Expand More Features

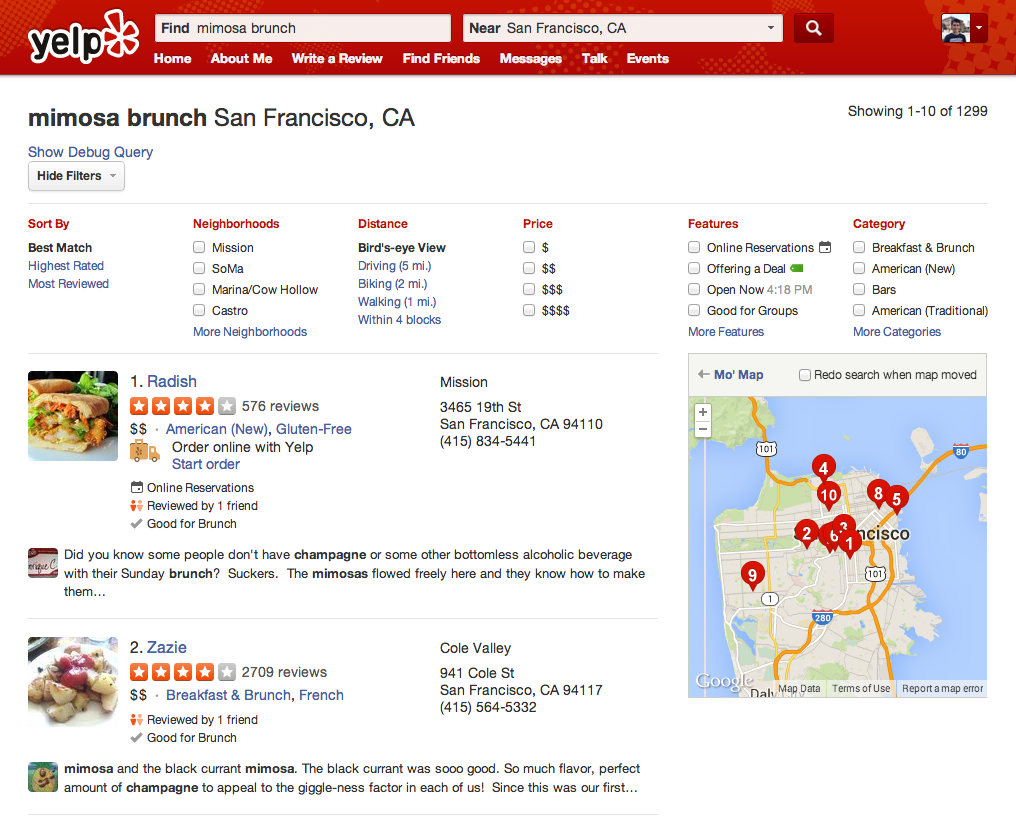(x=726, y=332)
